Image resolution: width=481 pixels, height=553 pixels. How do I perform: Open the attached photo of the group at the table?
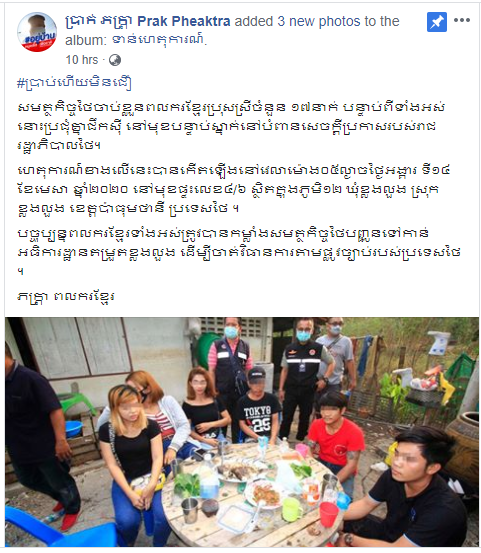click(x=242, y=432)
